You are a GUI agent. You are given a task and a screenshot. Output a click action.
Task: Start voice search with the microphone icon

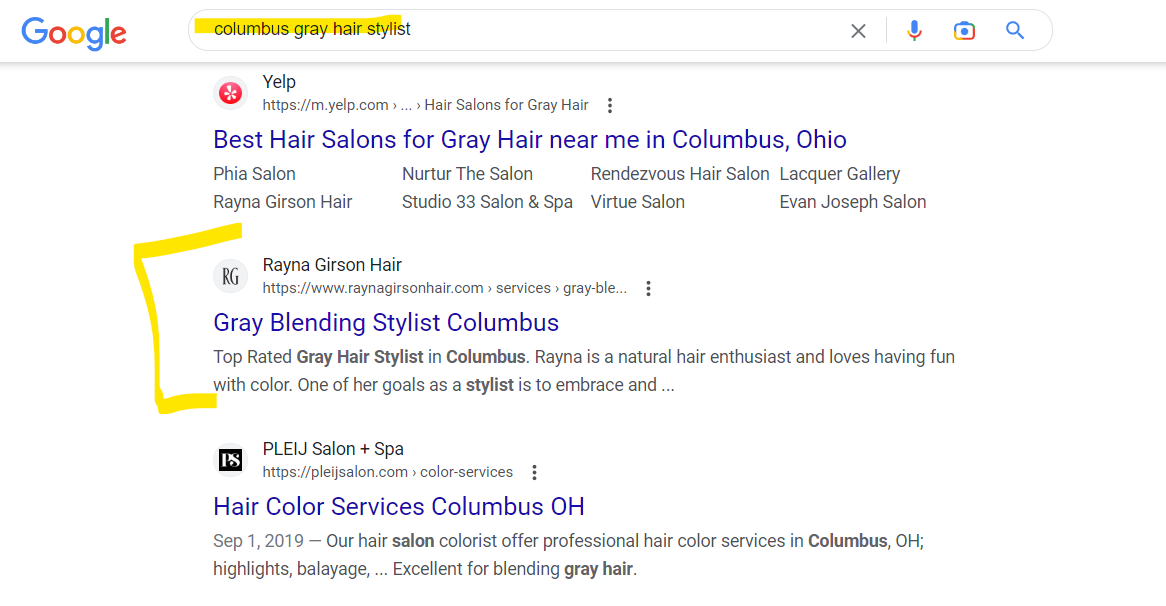click(x=914, y=30)
